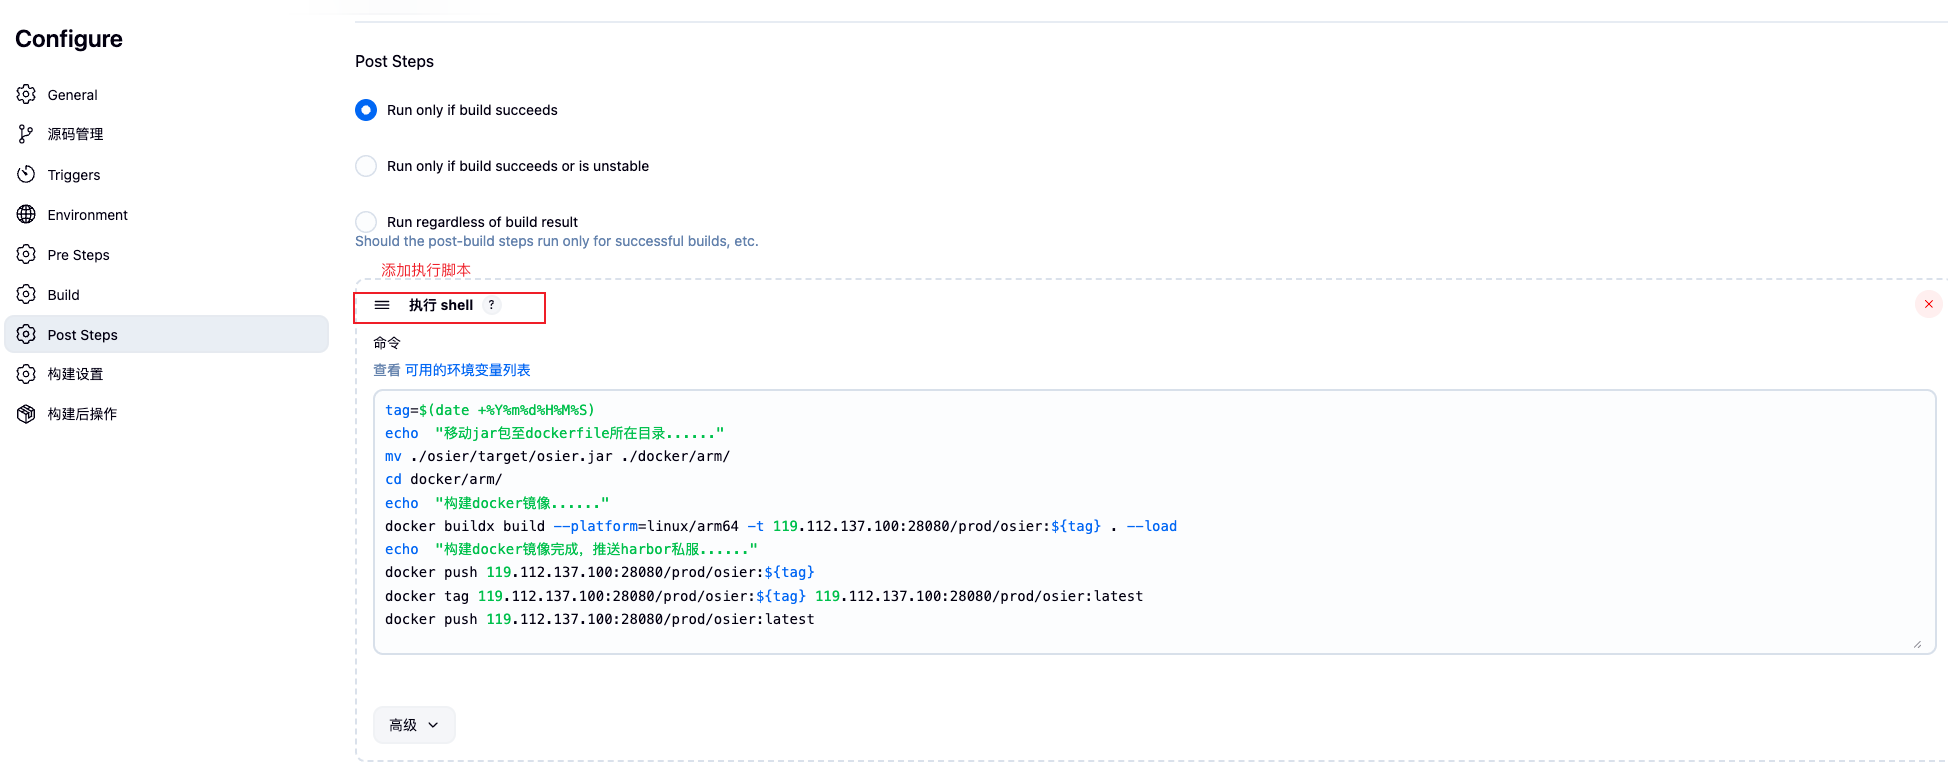Select Run only if build succeeds
1948x778 pixels.
[x=366, y=110]
